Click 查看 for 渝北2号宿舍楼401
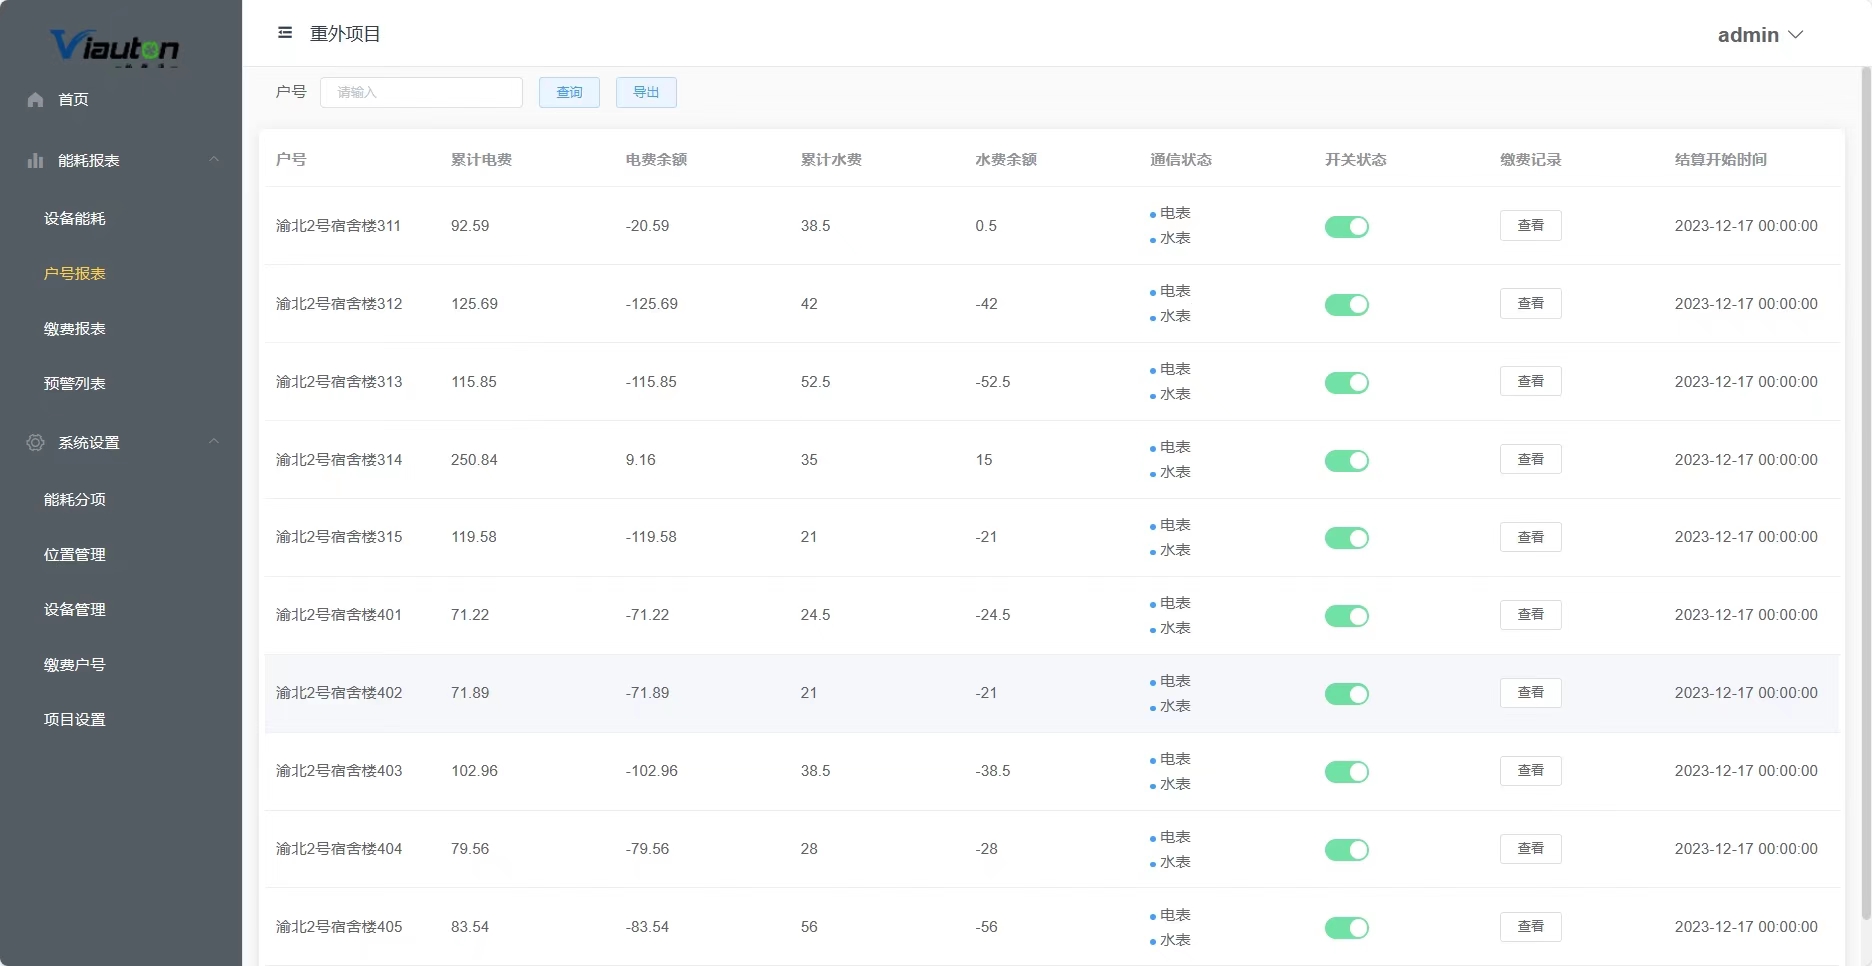The width and height of the screenshot is (1872, 966). coord(1530,615)
